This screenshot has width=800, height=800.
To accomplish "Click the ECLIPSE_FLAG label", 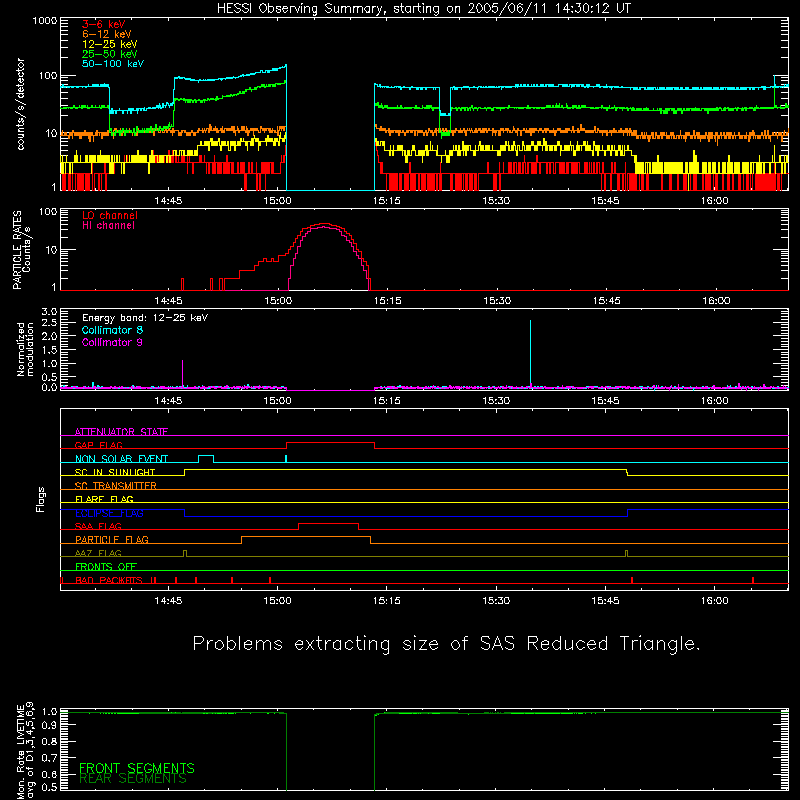I will click(109, 513).
